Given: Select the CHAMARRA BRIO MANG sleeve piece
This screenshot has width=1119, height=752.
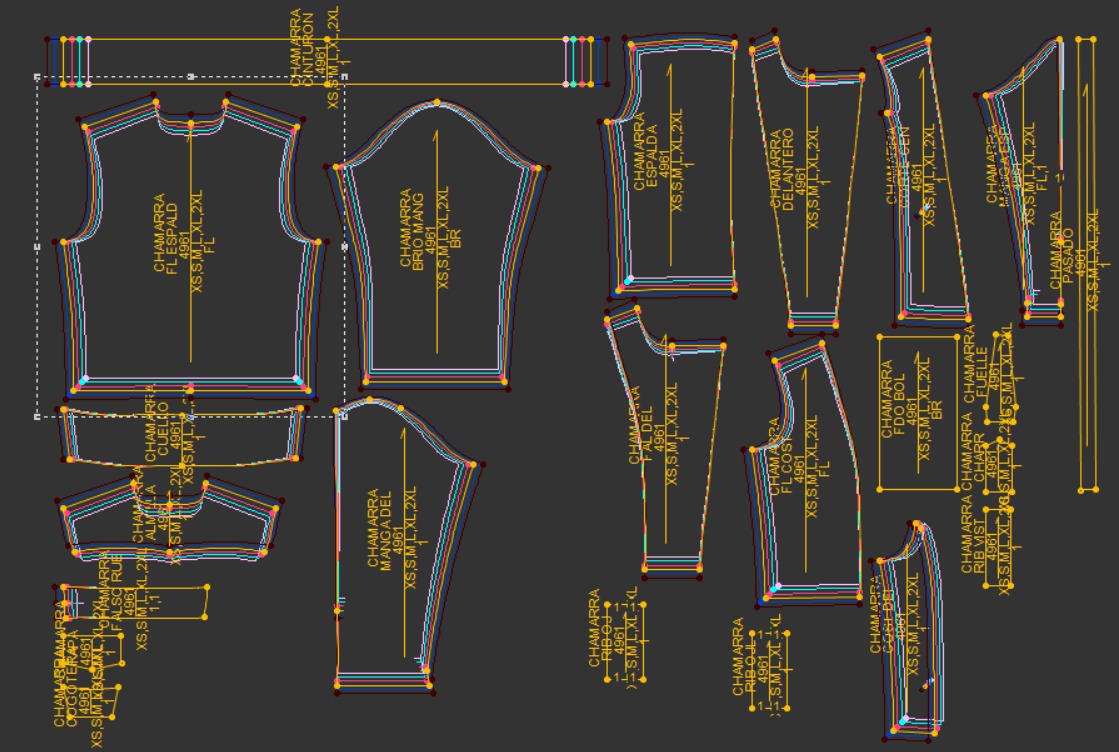Looking at the screenshot, I should pyautogui.click(x=437, y=246).
